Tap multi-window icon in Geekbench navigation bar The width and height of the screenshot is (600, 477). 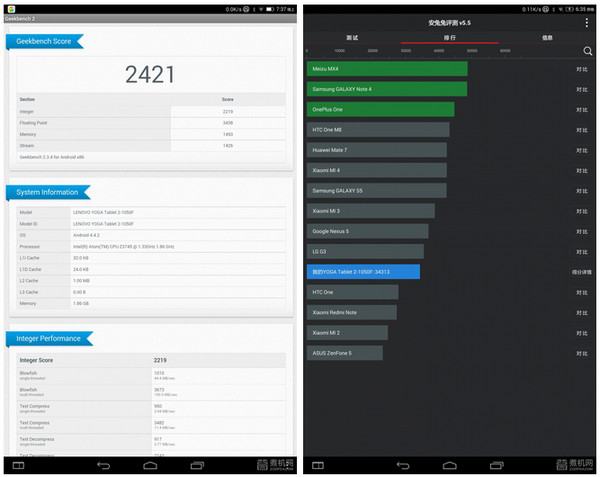[x=18, y=465]
